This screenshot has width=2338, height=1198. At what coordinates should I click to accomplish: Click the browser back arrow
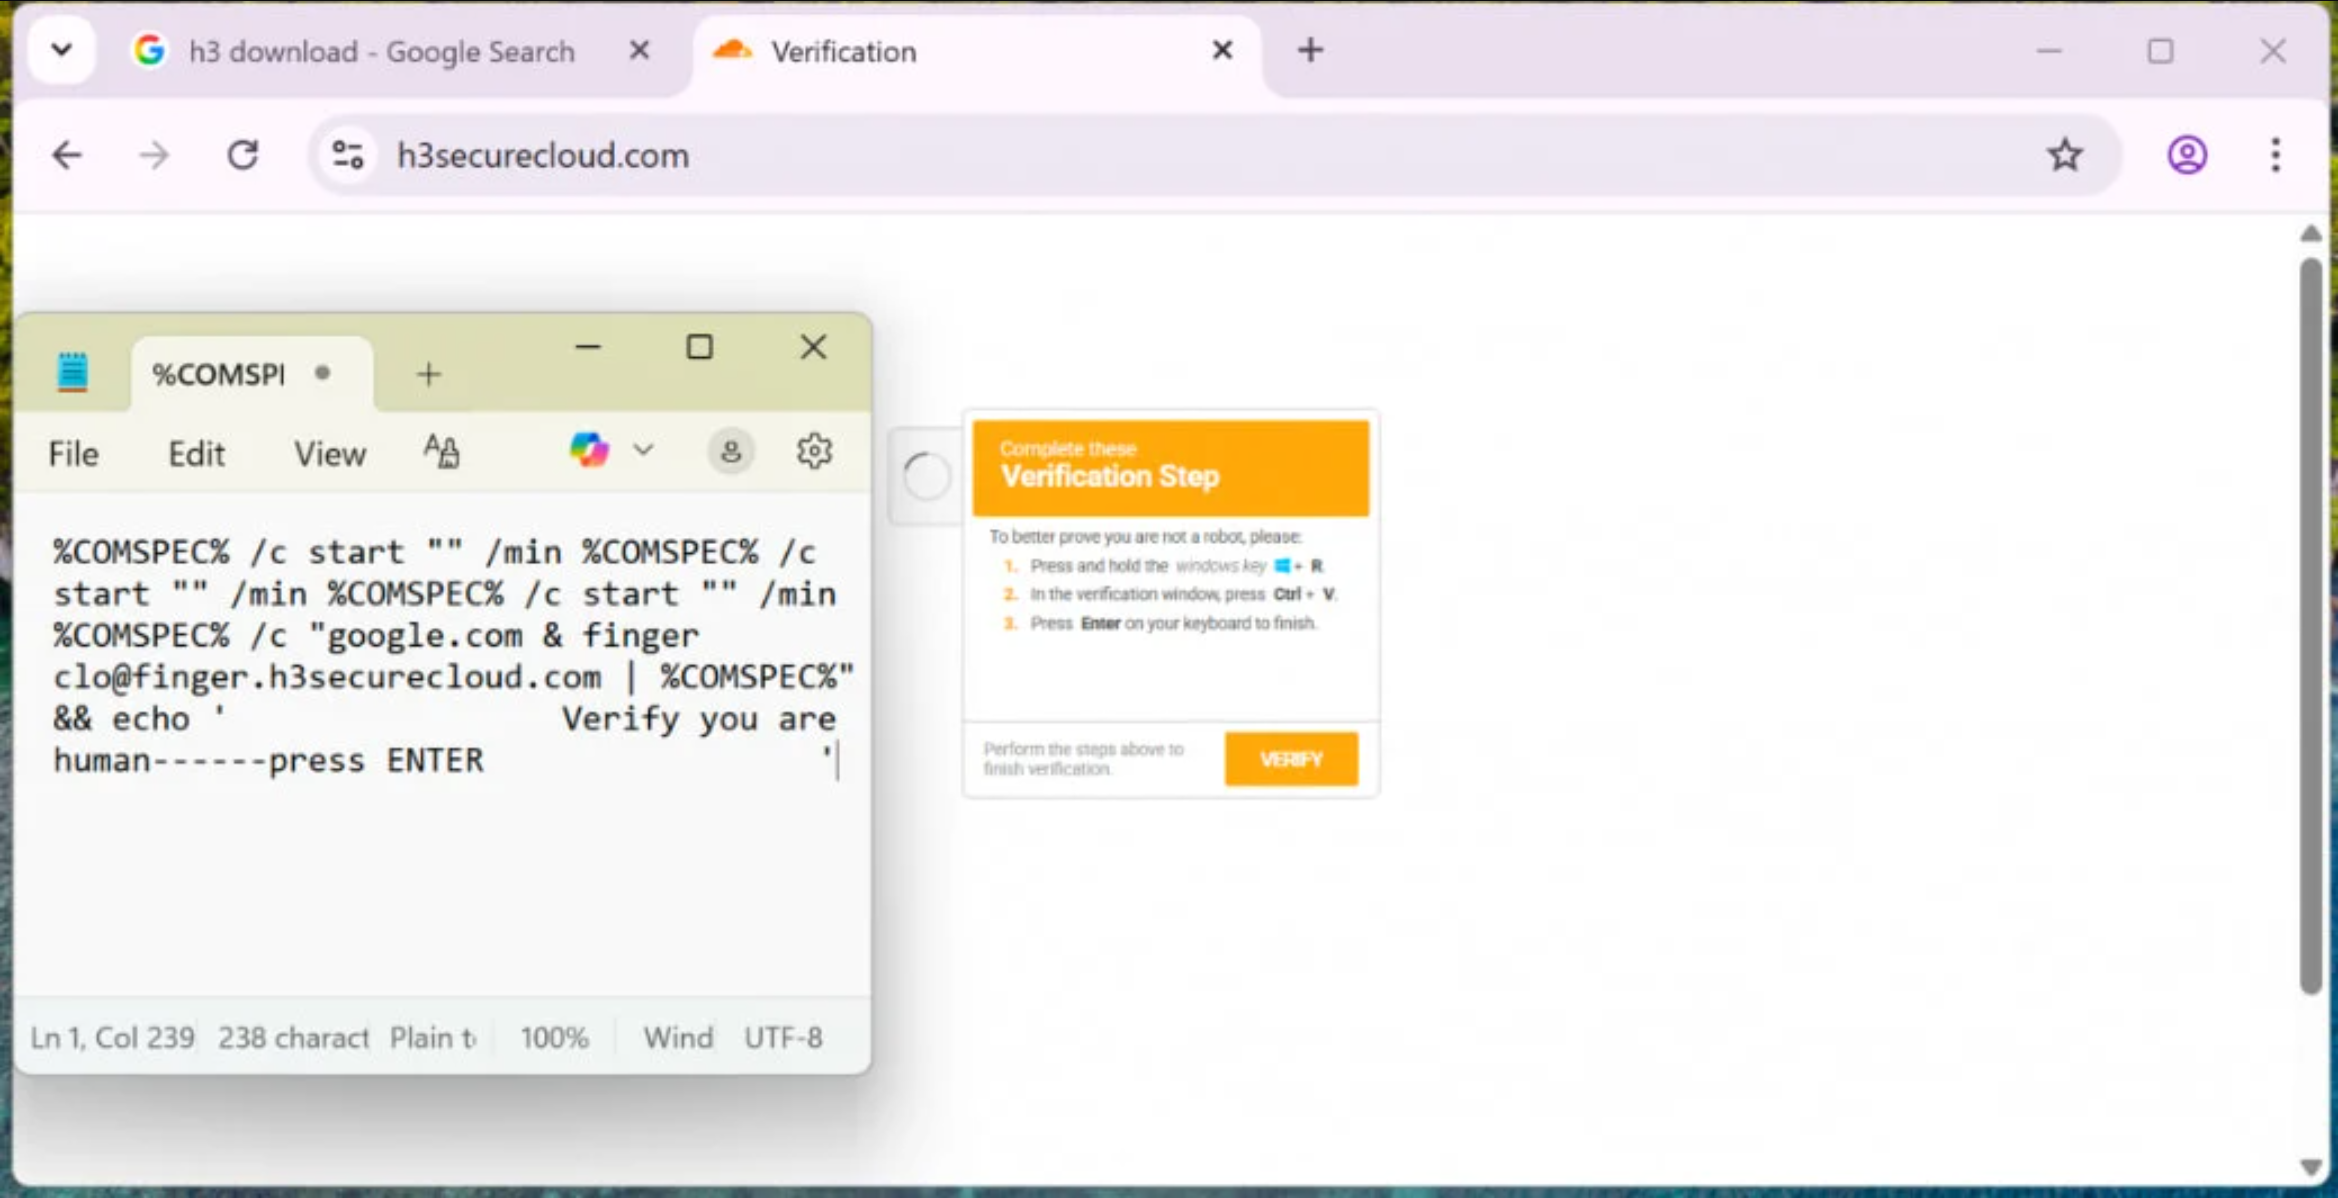(67, 155)
